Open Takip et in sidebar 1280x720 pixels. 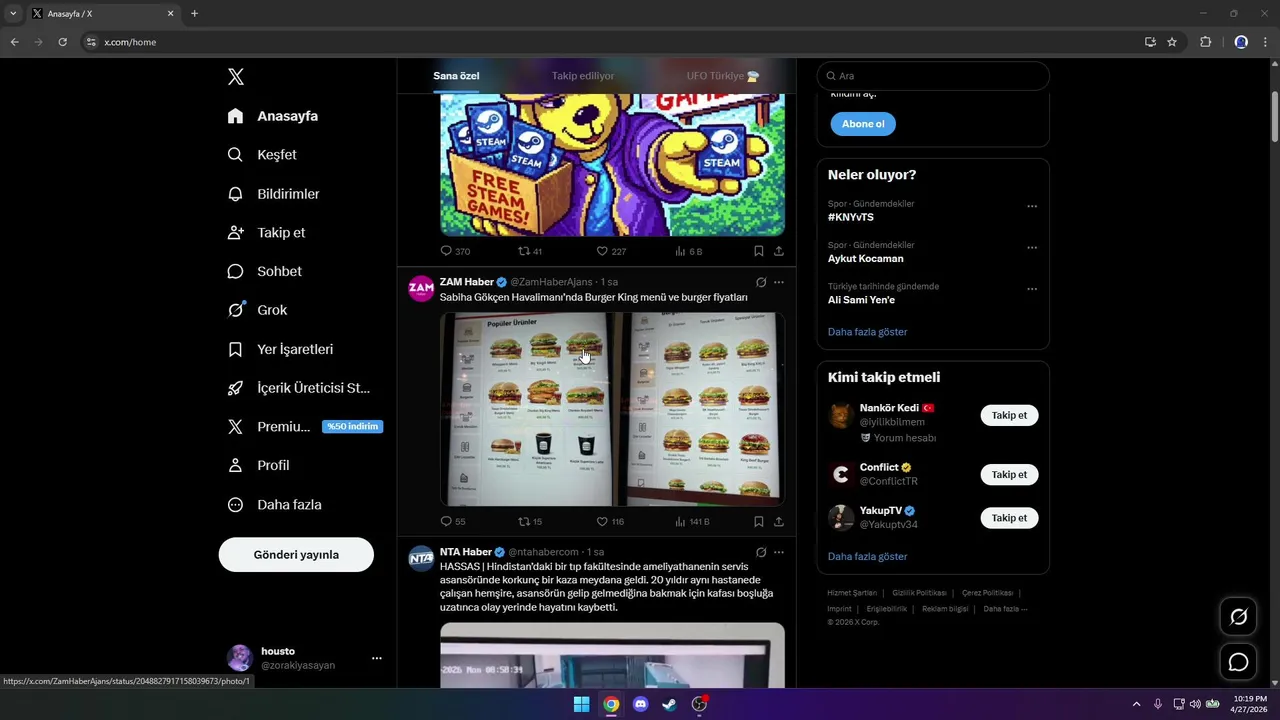266,233
